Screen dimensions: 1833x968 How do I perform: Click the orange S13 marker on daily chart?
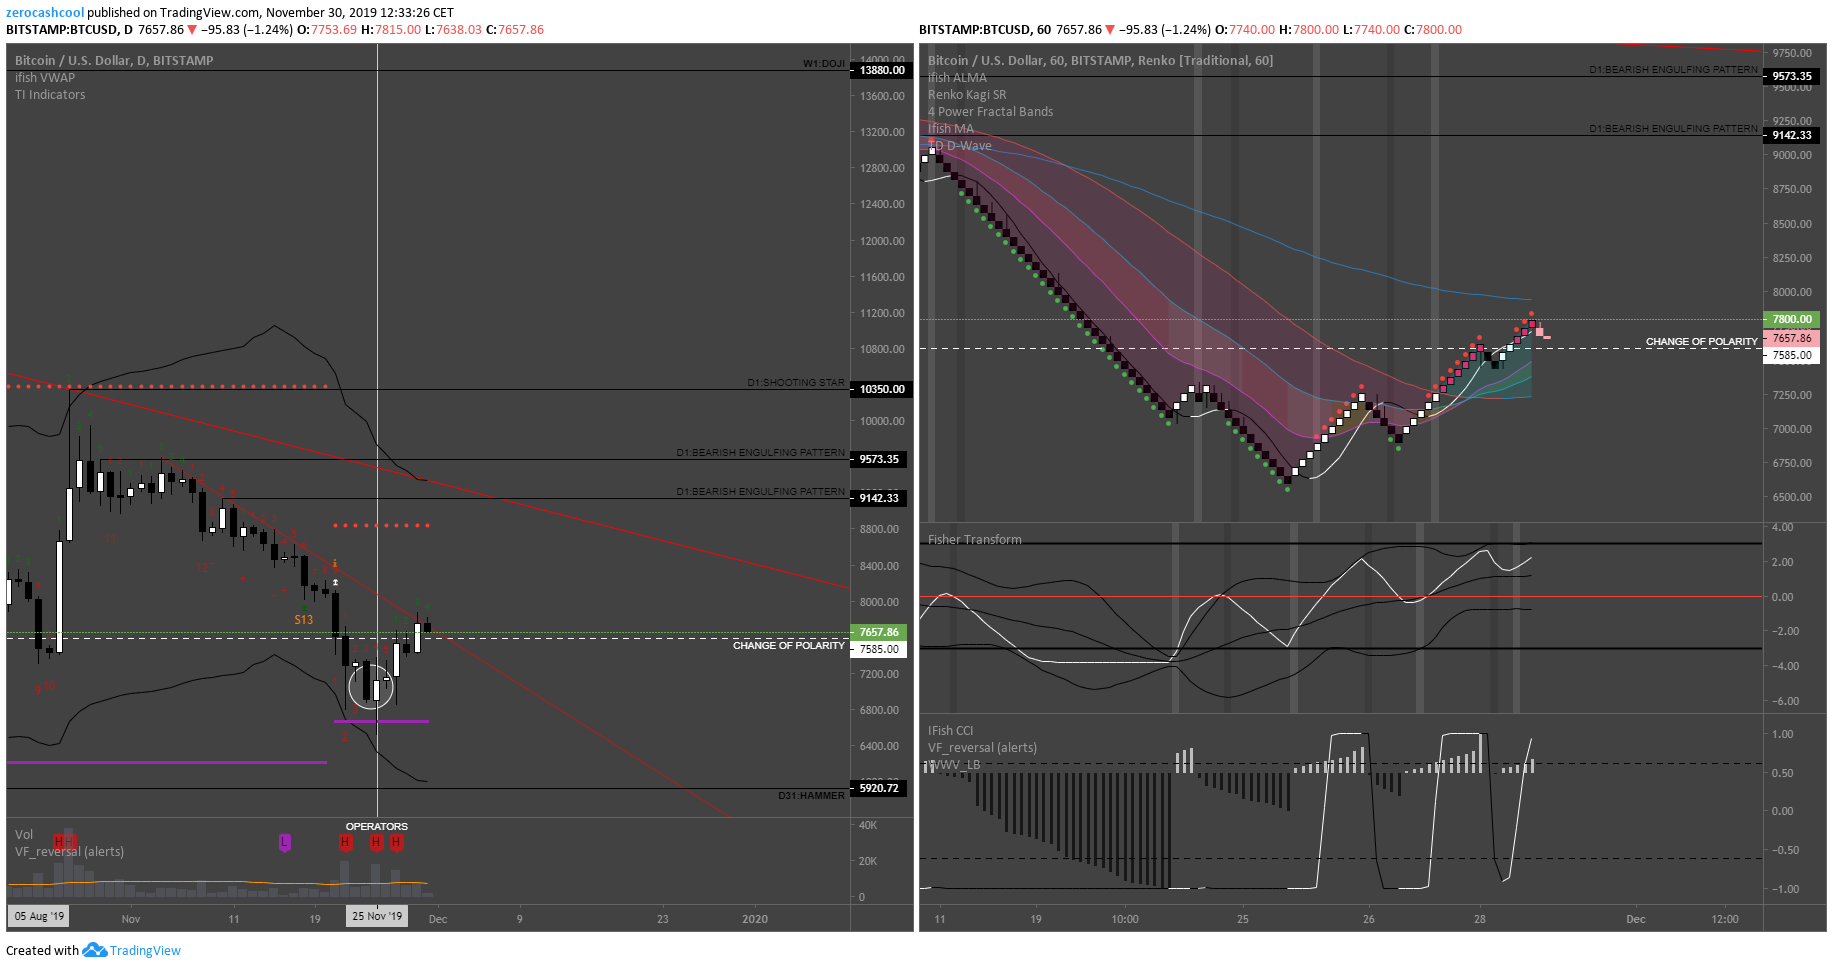coord(304,620)
